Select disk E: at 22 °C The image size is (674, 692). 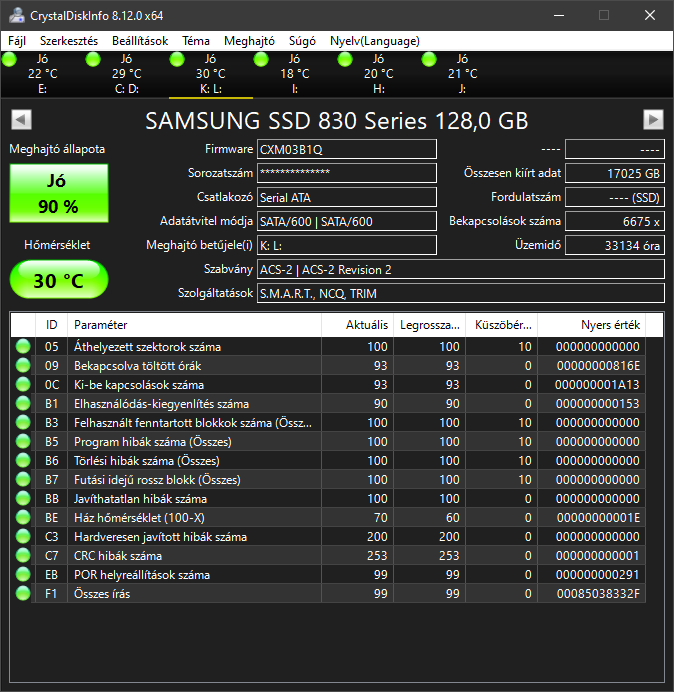[42, 74]
